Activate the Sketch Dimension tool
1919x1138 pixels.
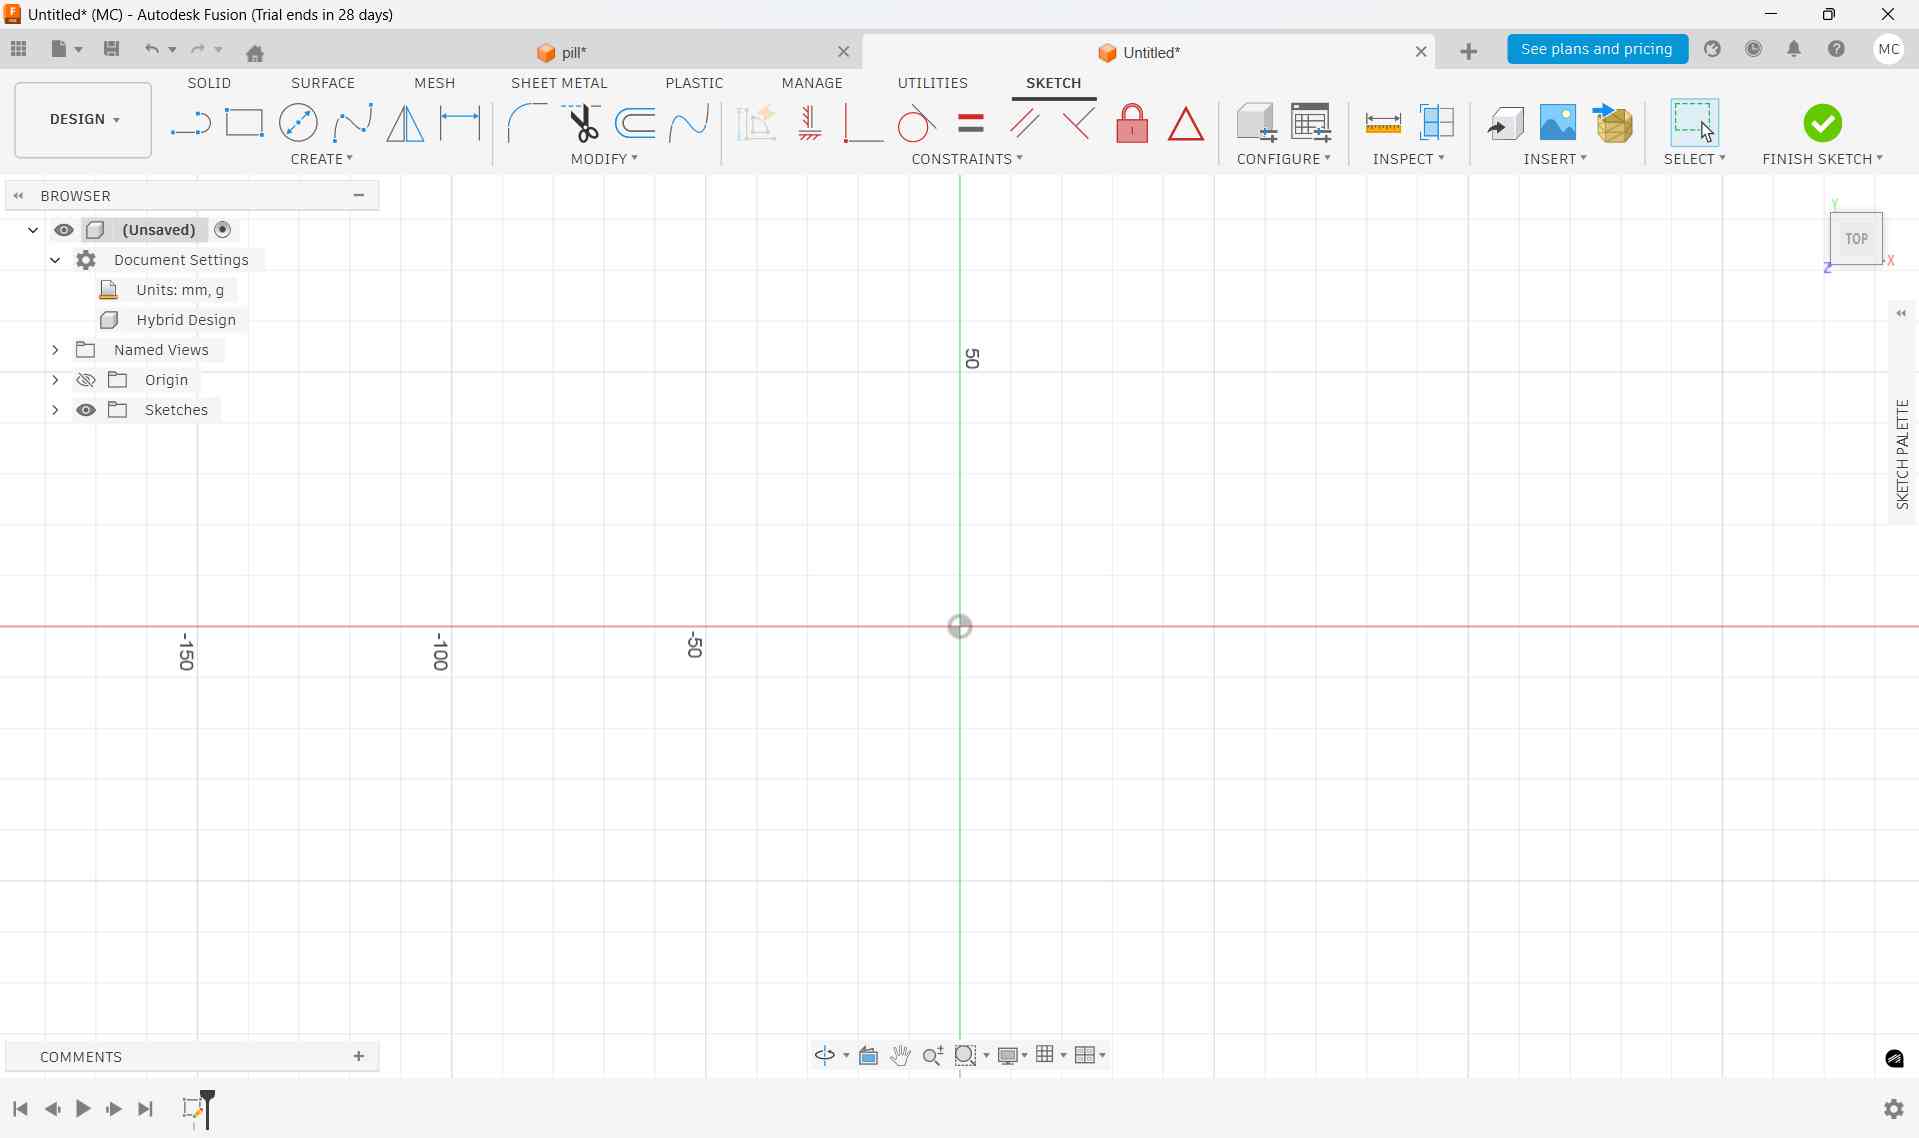(460, 123)
